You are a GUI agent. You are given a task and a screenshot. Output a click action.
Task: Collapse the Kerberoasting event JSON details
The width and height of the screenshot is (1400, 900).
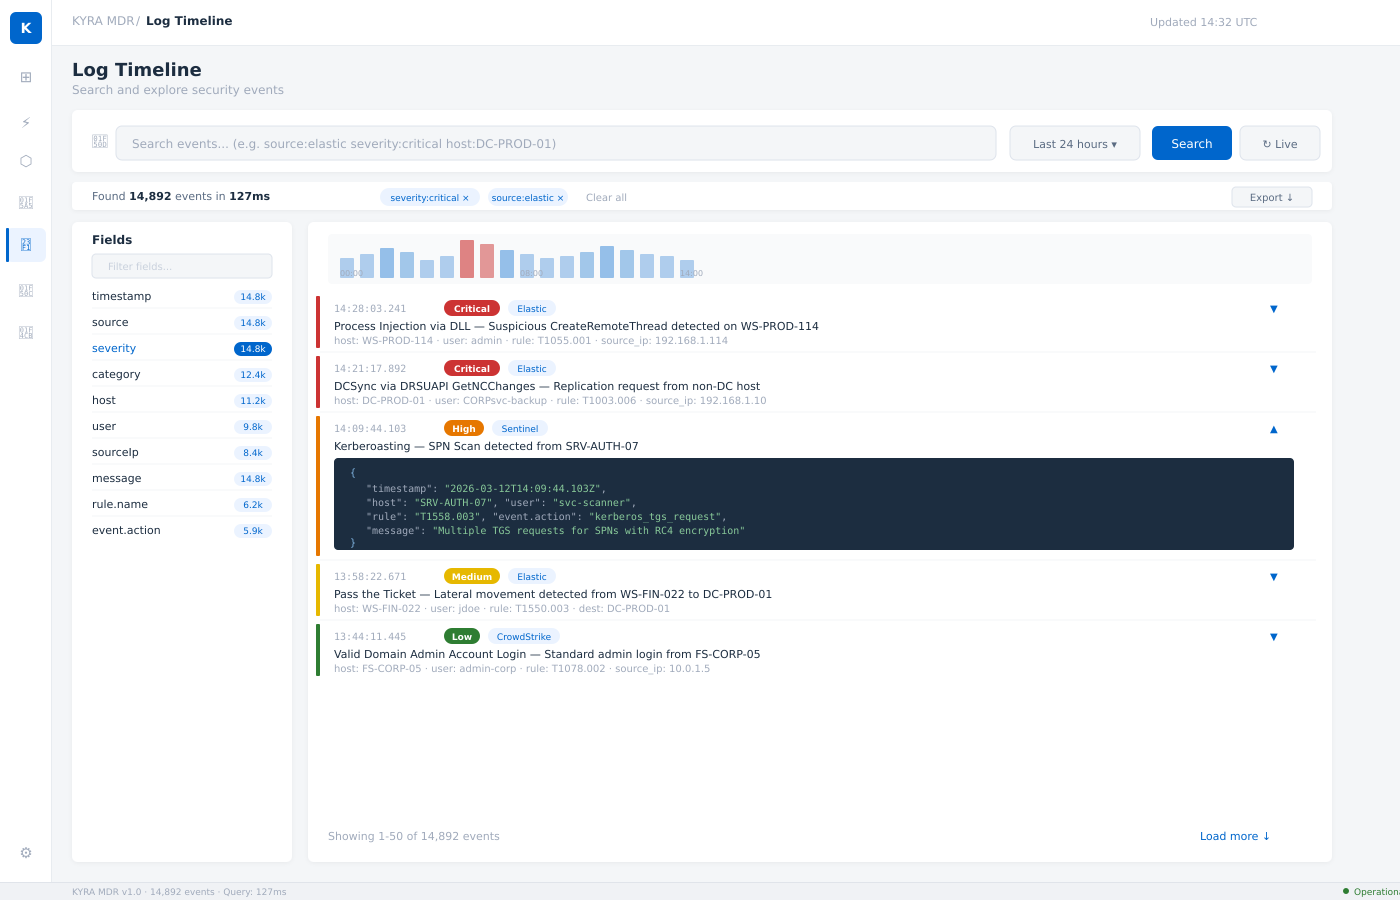click(1273, 429)
